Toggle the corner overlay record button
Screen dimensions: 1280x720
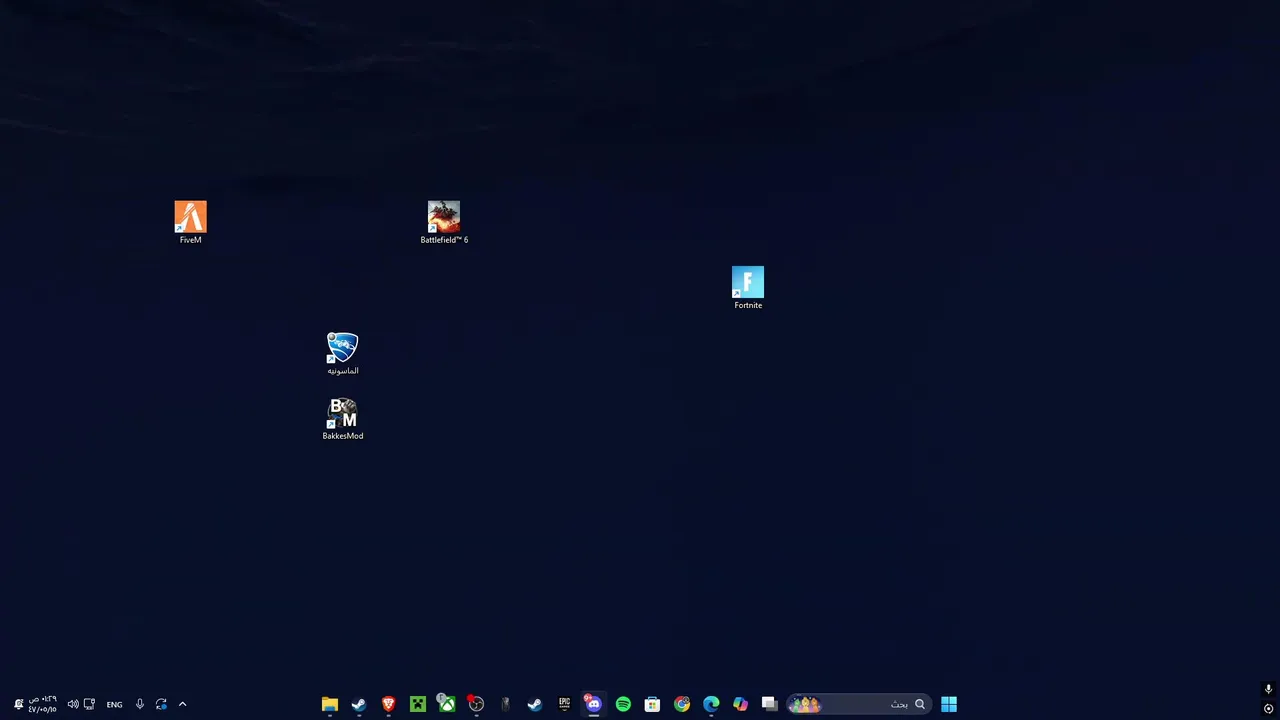(x=1268, y=709)
